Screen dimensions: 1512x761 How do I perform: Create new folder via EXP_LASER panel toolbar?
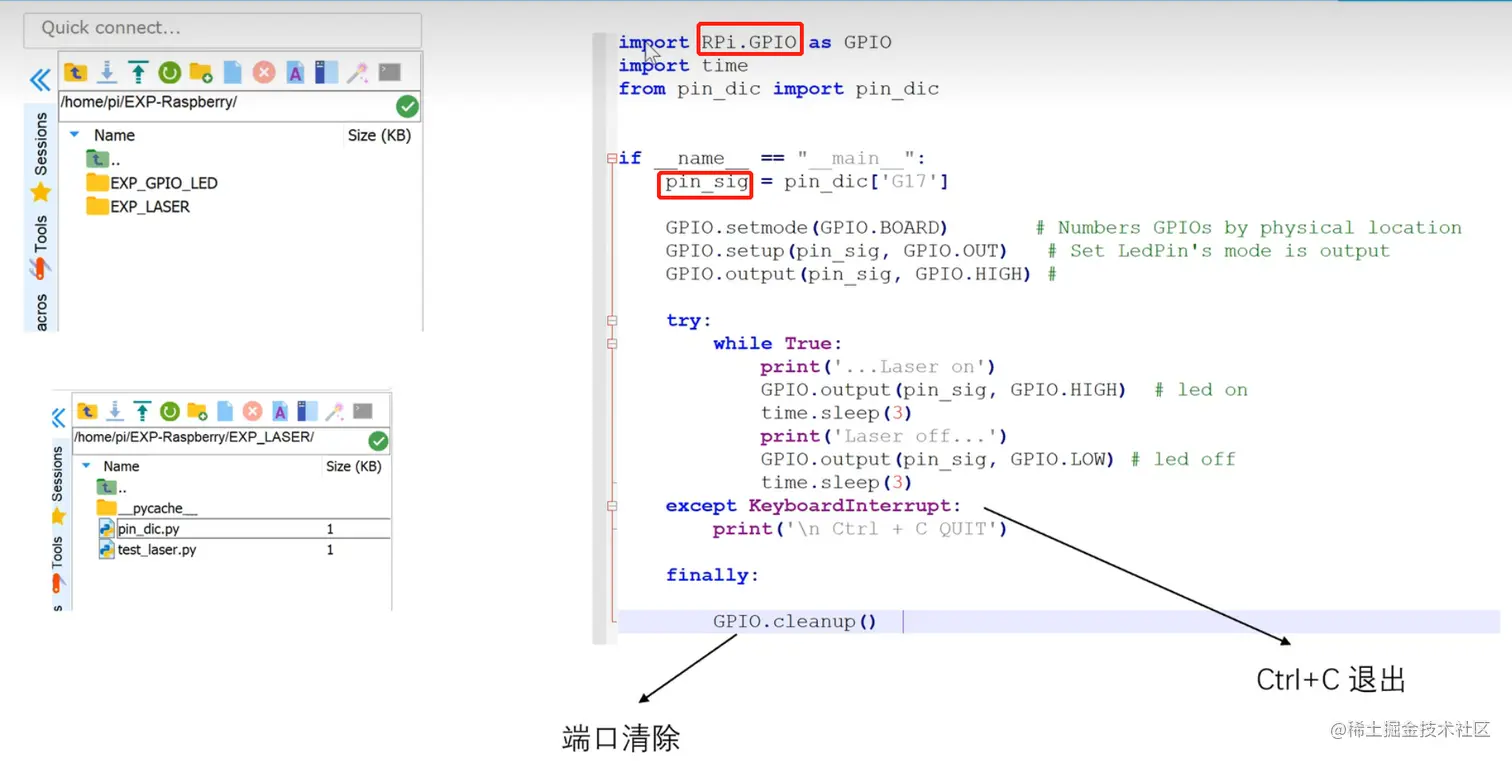(x=197, y=411)
